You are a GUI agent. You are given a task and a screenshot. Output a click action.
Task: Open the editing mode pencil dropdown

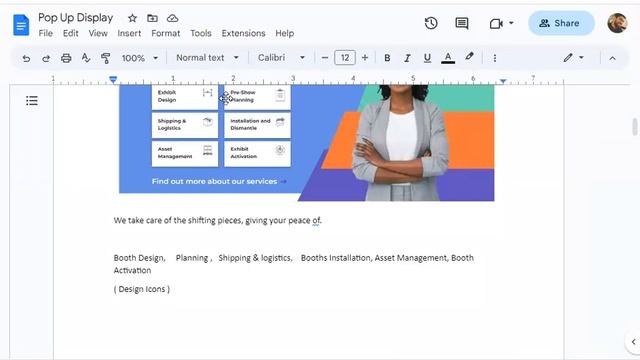pos(573,58)
